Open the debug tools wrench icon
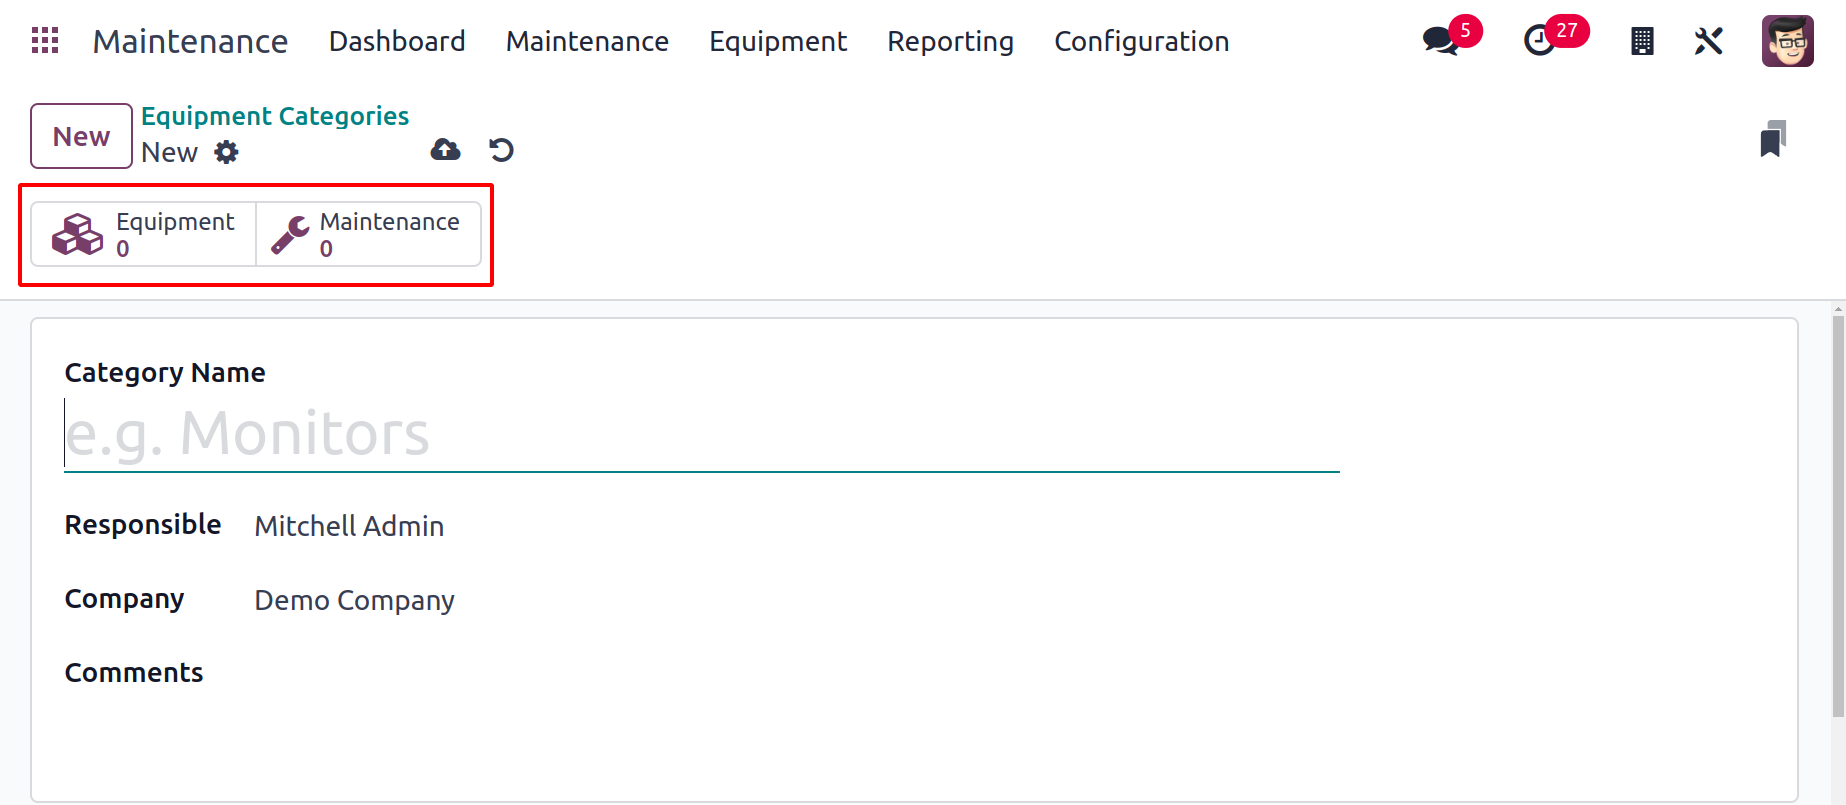 (x=1709, y=41)
